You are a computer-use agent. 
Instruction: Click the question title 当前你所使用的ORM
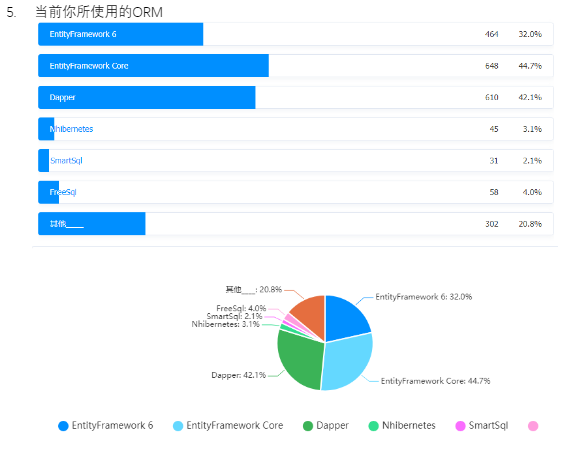[x=99, y=12]
